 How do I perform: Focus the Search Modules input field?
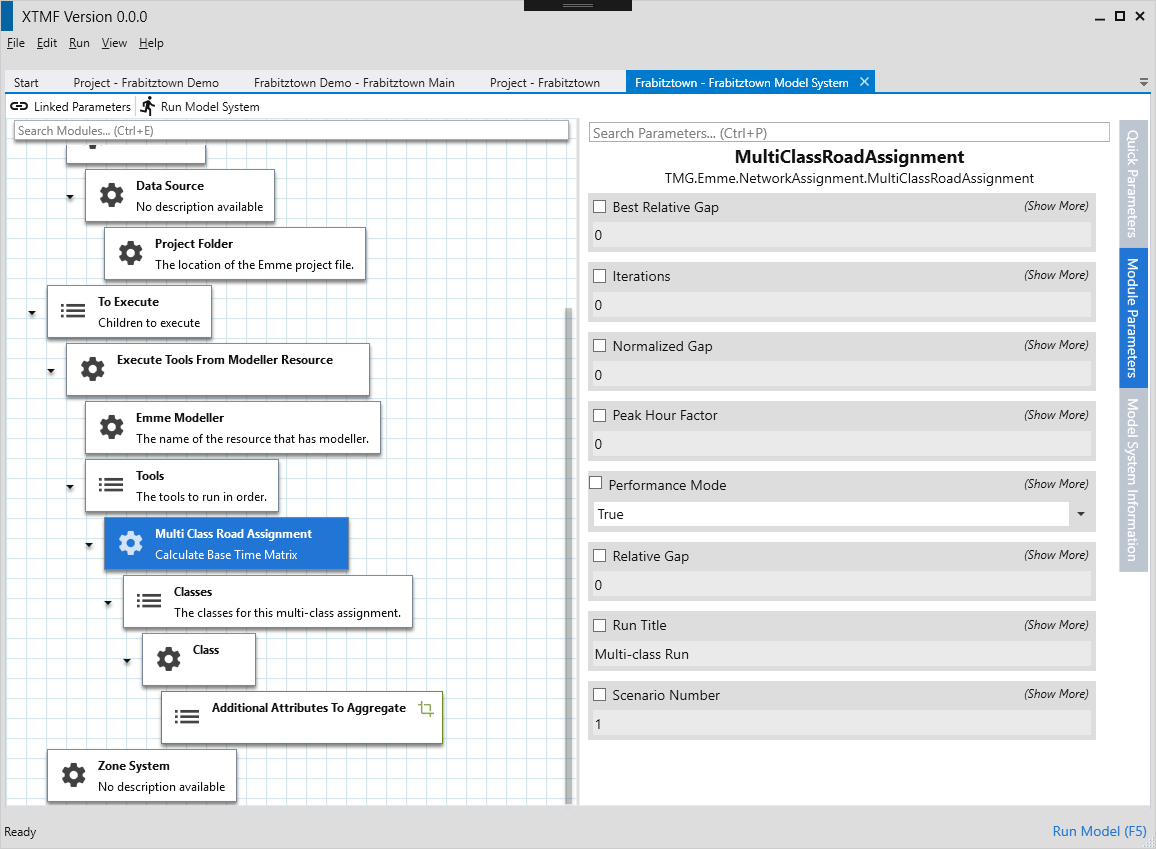[291, 130]
